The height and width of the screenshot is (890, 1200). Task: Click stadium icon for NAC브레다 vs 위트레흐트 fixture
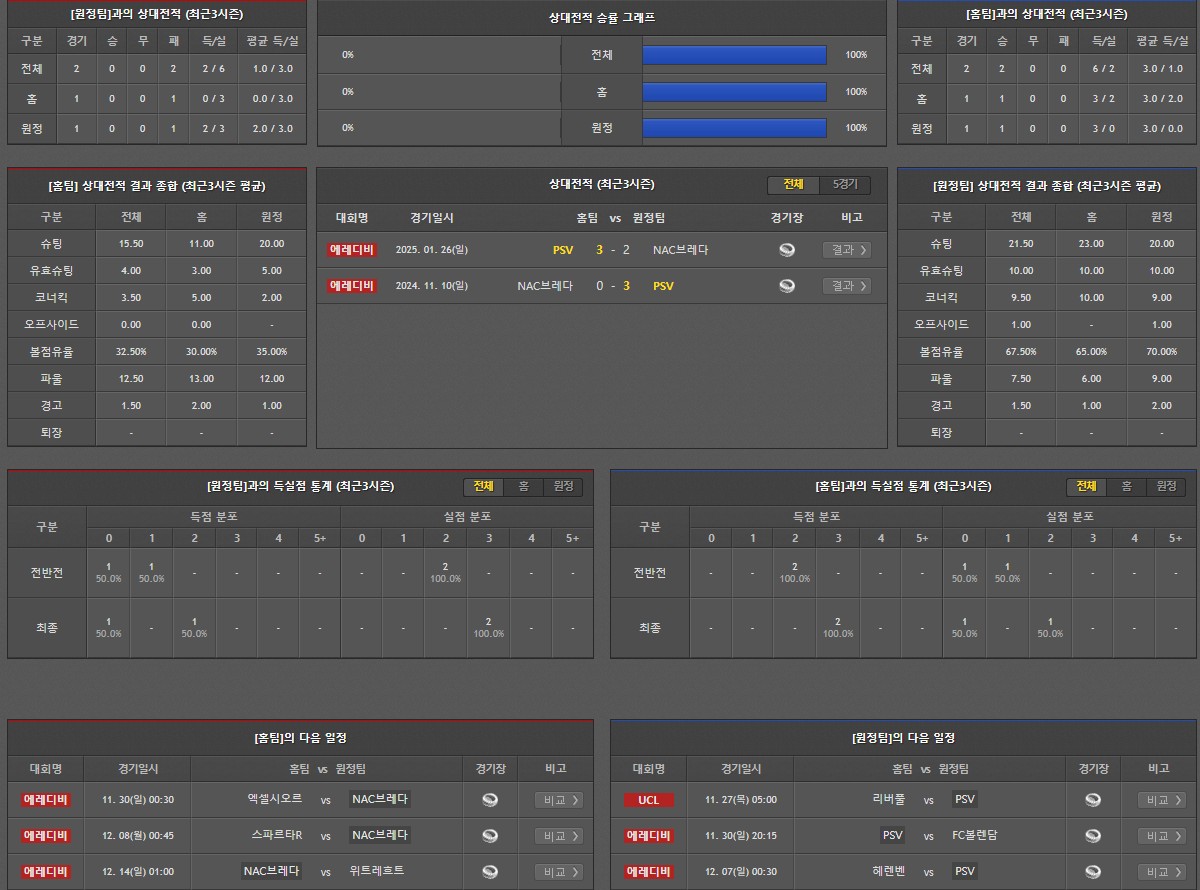tap(490, 872)
